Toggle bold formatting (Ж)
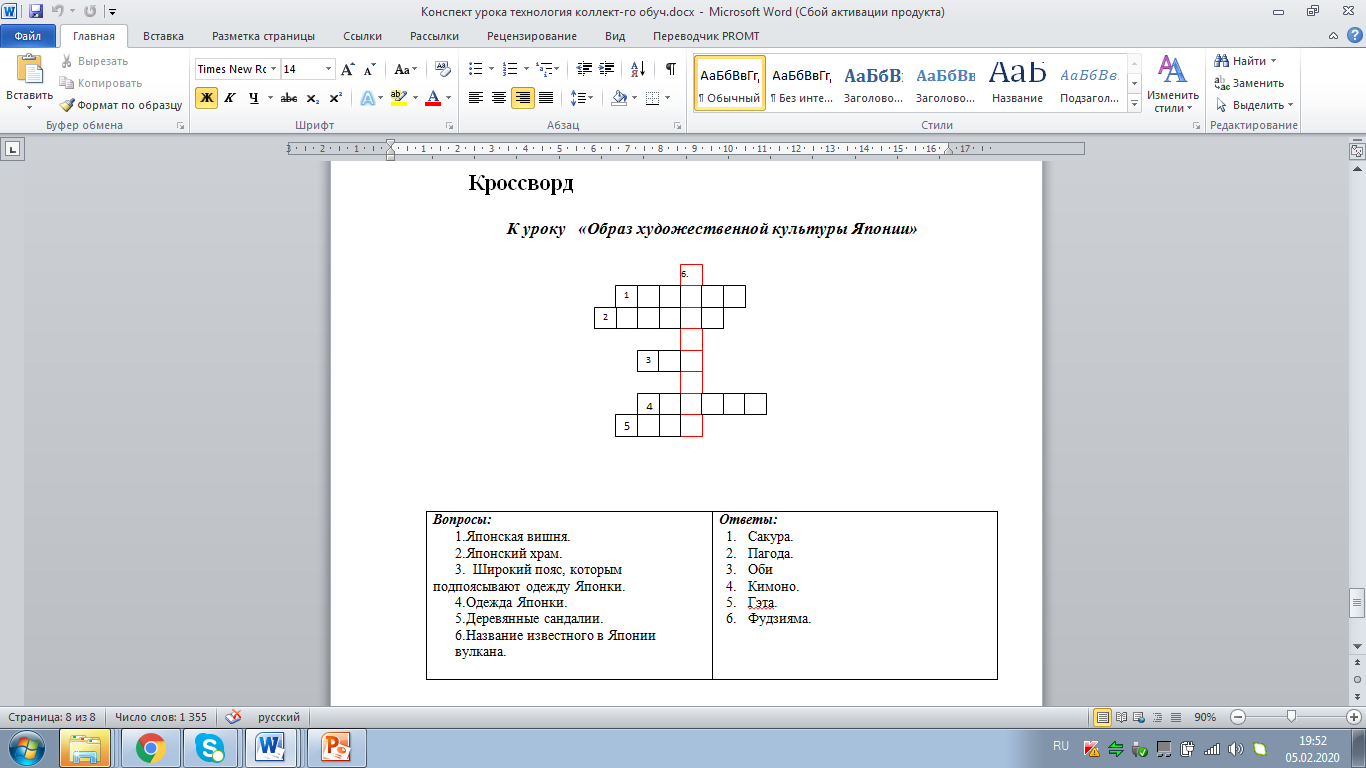The width and height of the screenshot is (1366, 768). (x=206, y=98)
